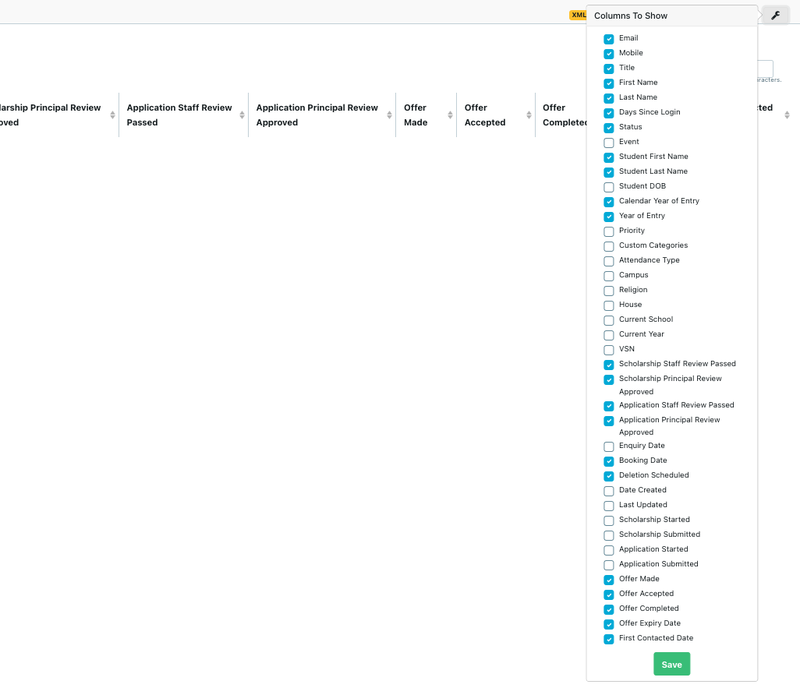The image size is (800, 695).
Task: Enable the Religion column
Action: (608, 289)
